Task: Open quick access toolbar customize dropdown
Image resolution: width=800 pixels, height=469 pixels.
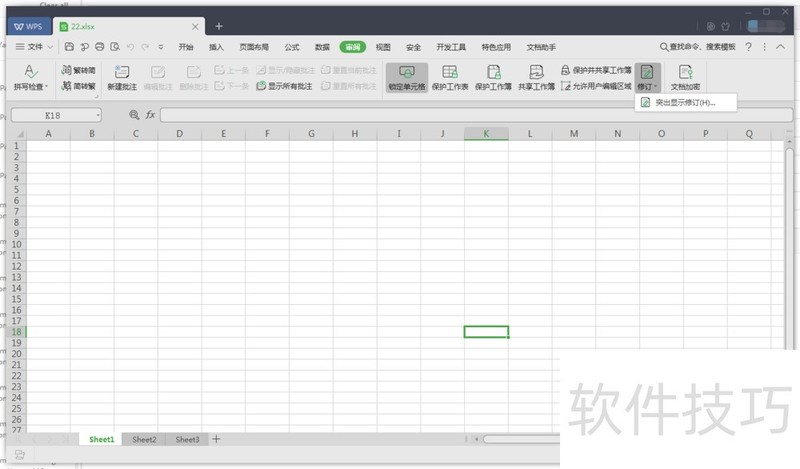Action: pyautogui.click(x=161, y=47)
